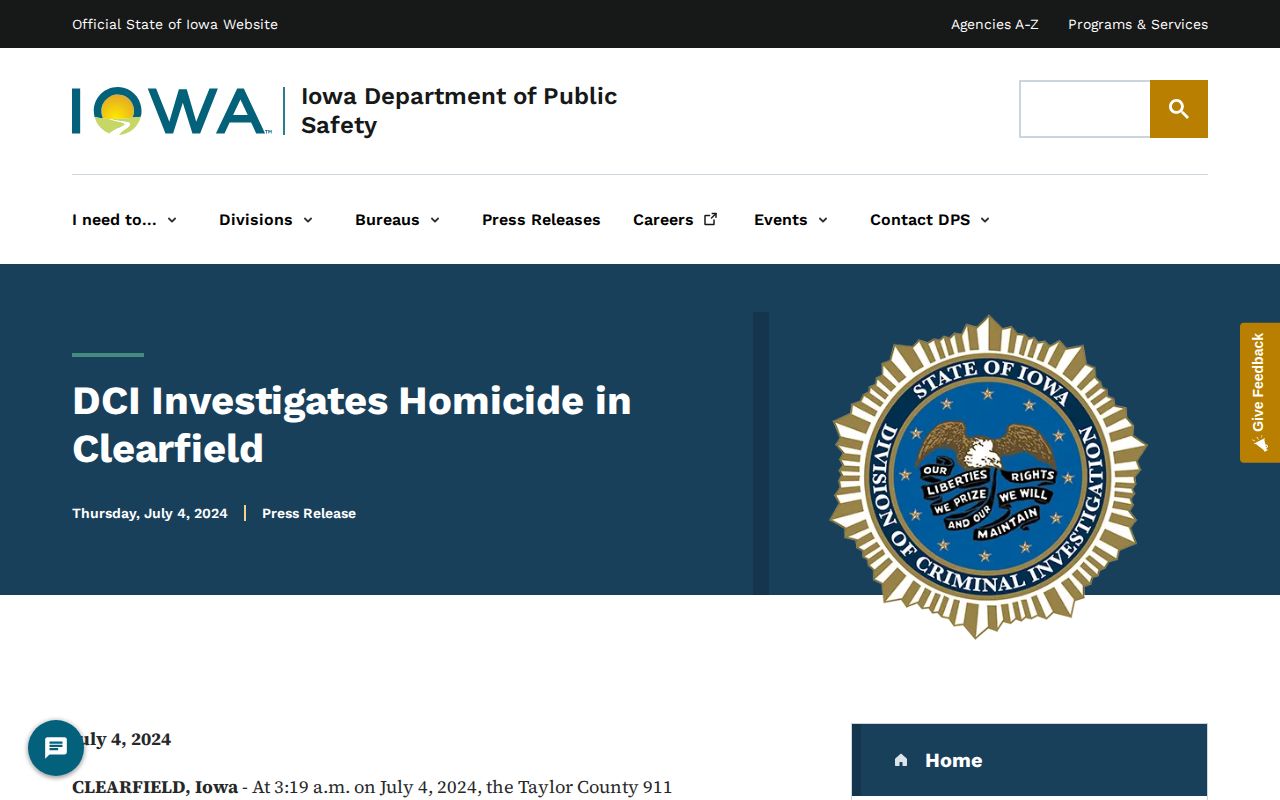This screenshot has height=800, width=1280.
Task: Click into the site search field
Action: tap(1085, 109)
